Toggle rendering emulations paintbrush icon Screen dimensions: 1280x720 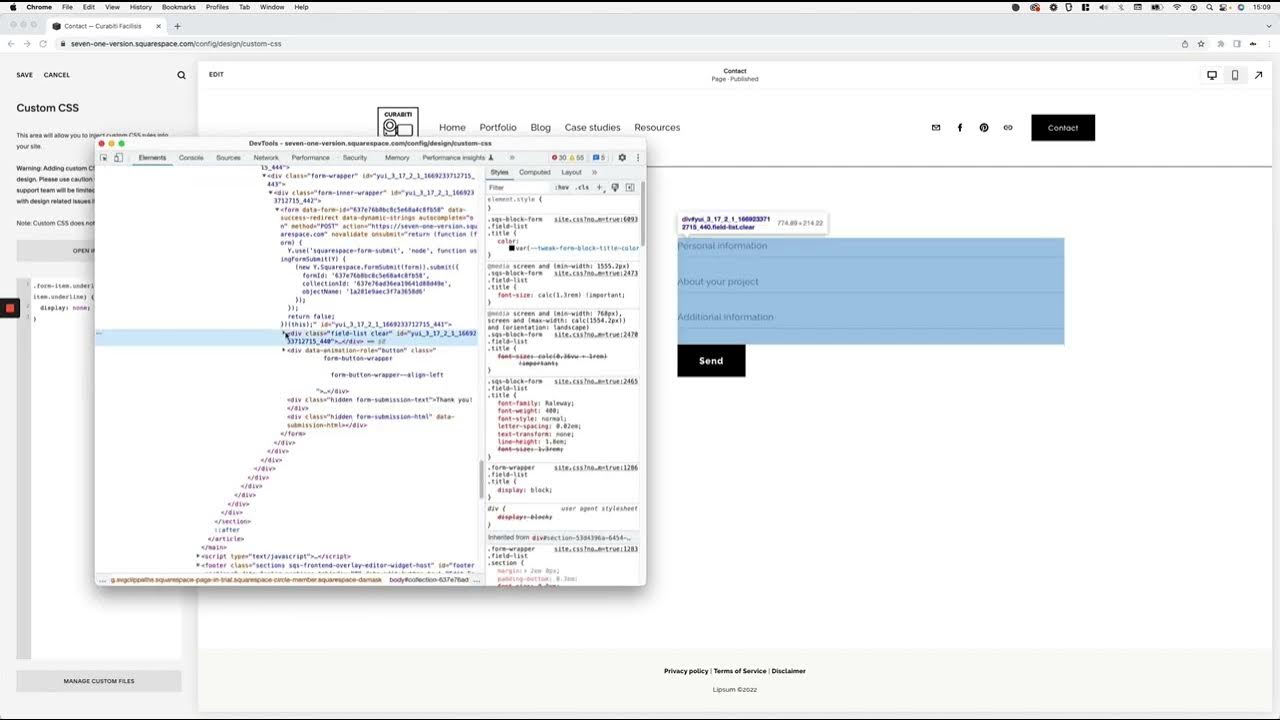coord(614,187)
